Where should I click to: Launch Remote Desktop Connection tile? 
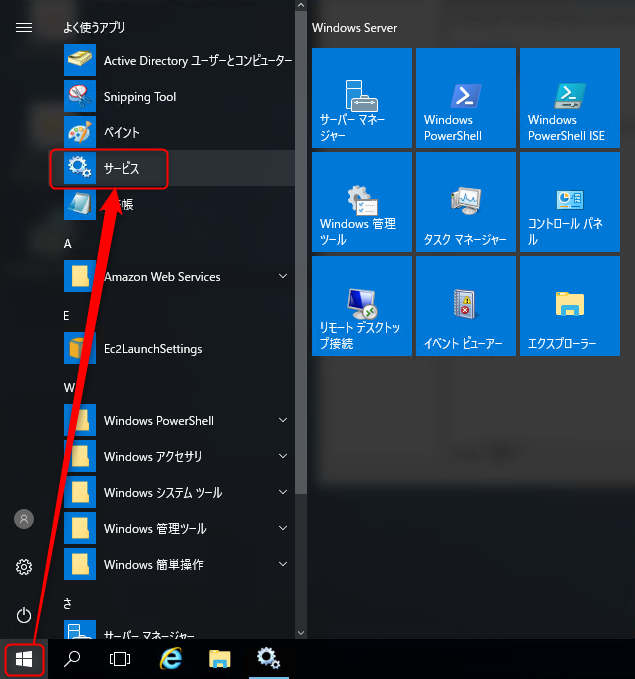(362, 306)
